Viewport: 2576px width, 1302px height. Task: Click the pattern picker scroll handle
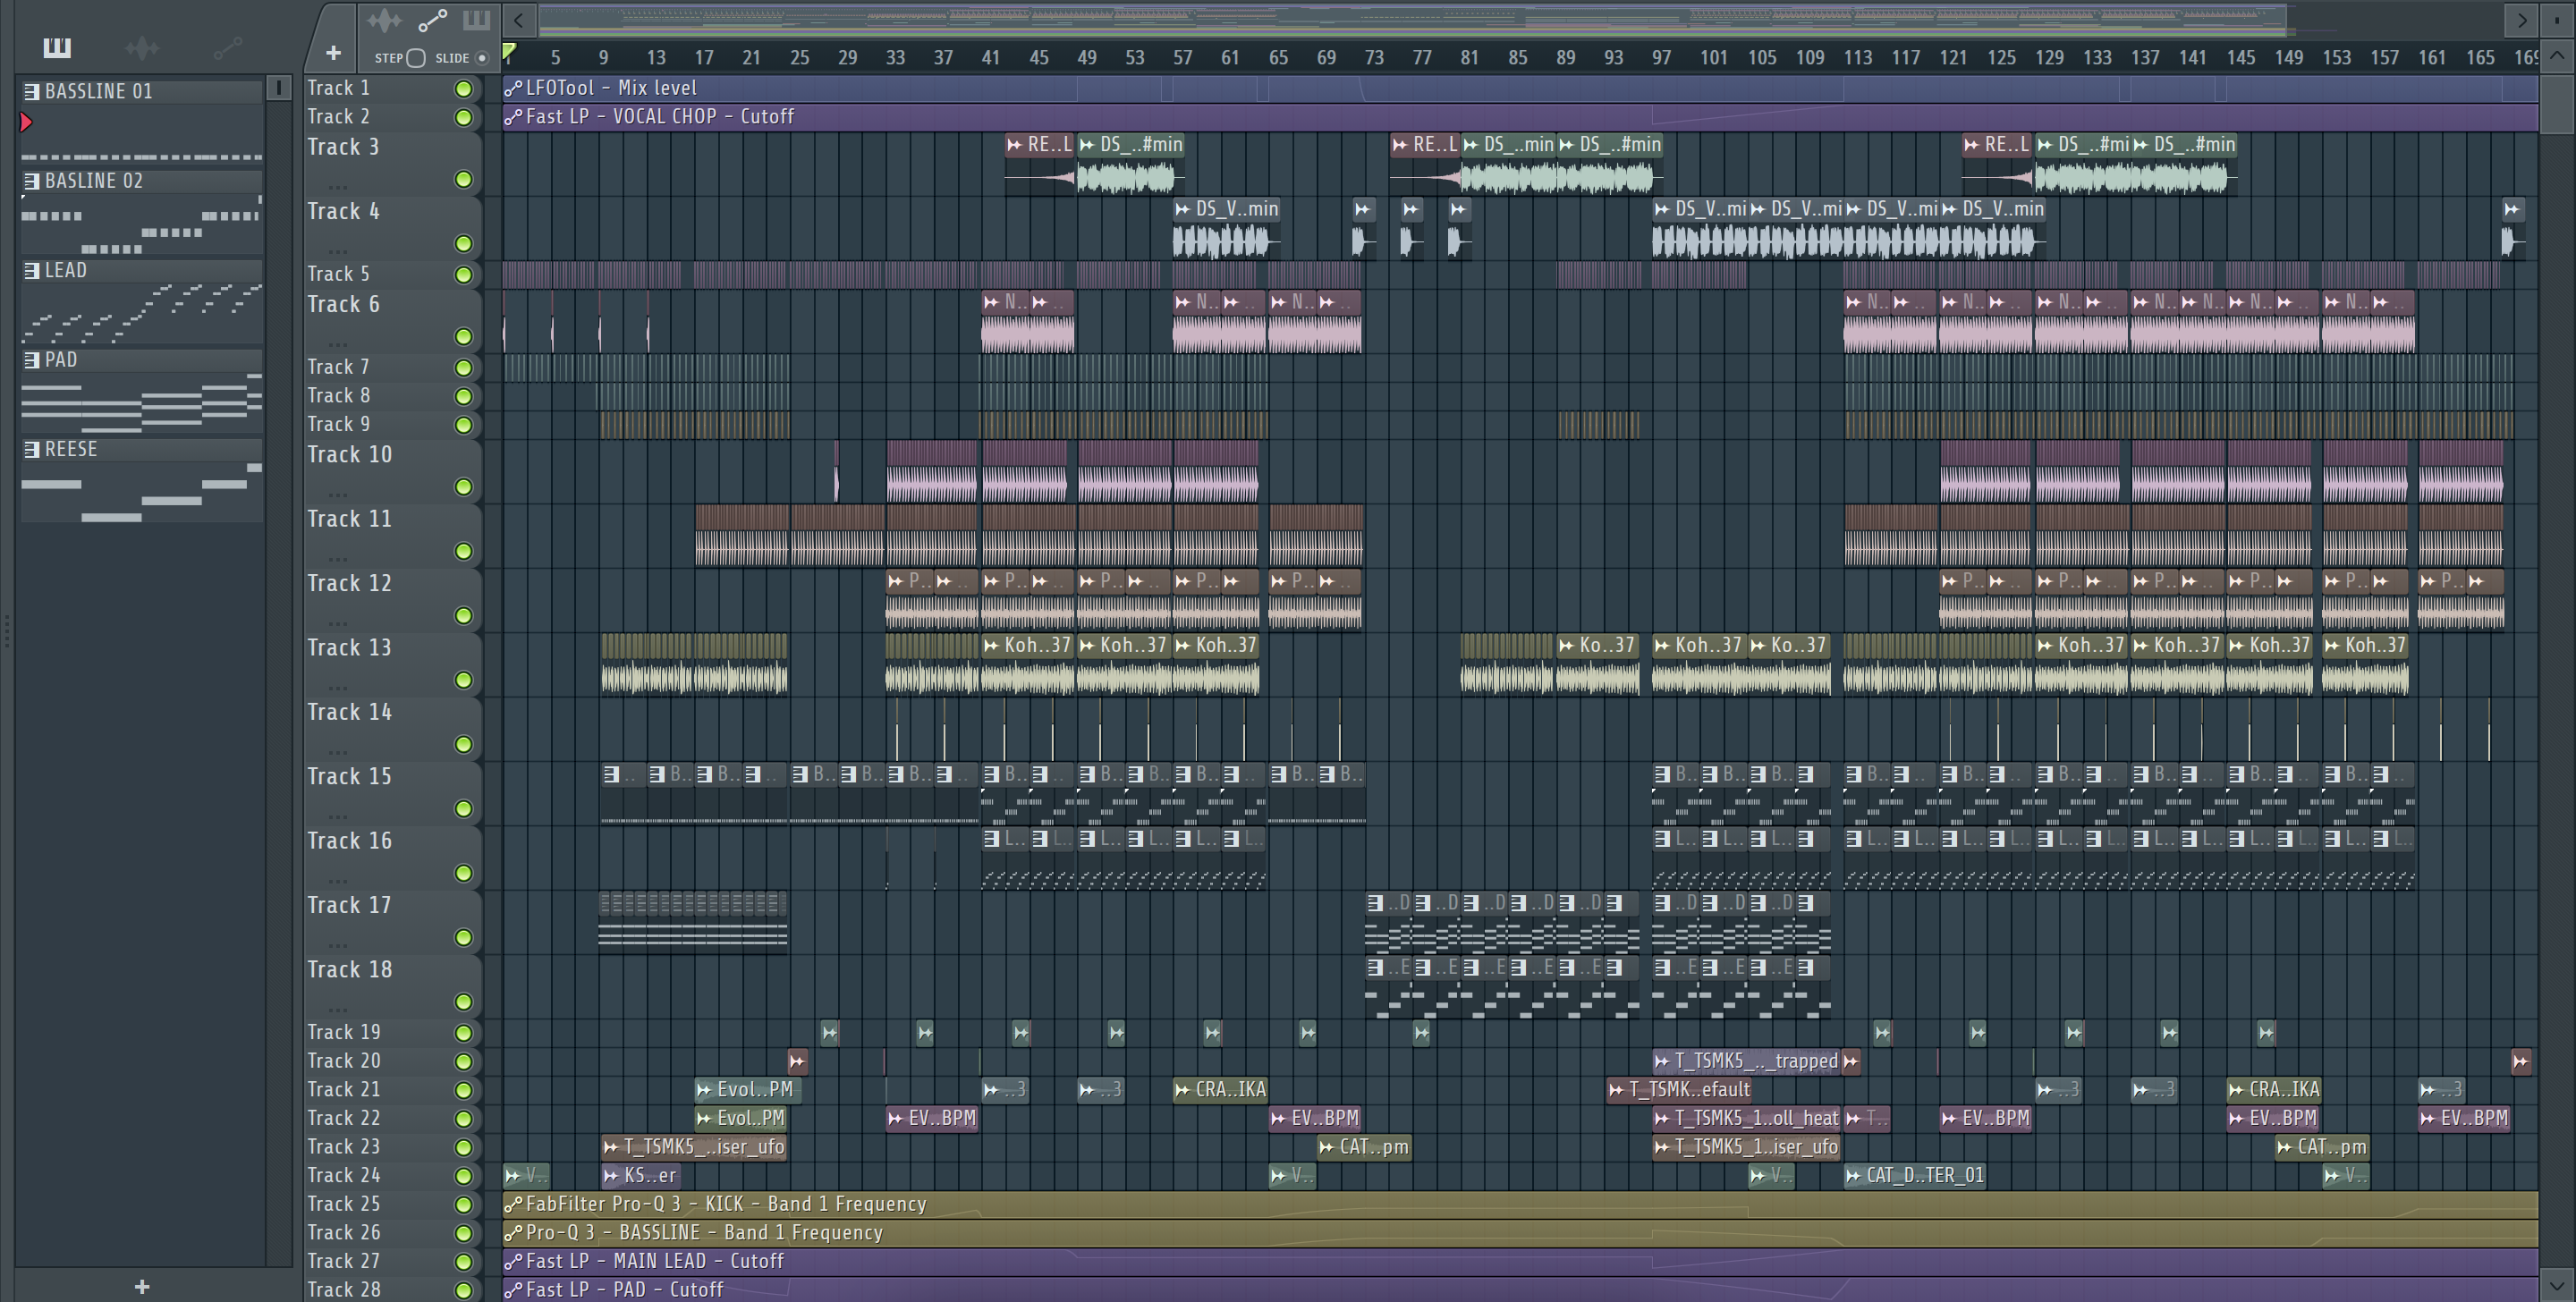click(279, 88)
